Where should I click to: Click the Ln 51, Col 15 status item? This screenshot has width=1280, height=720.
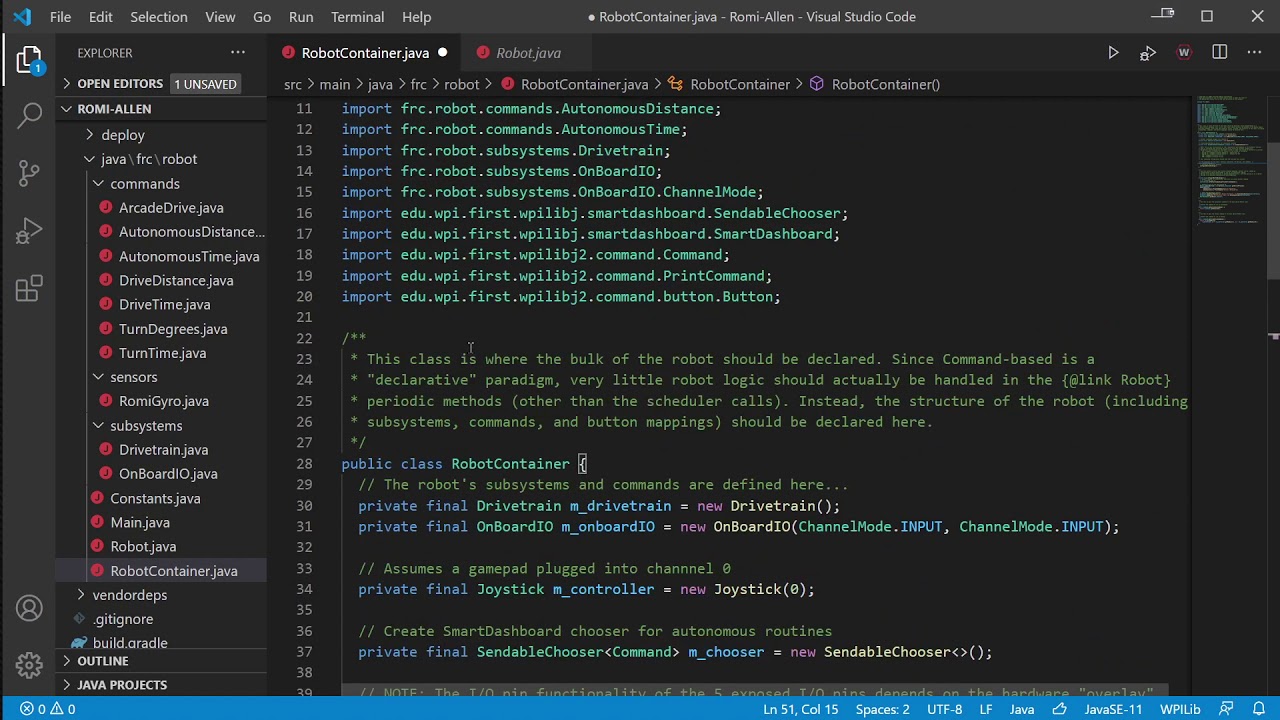coord(800,709)
